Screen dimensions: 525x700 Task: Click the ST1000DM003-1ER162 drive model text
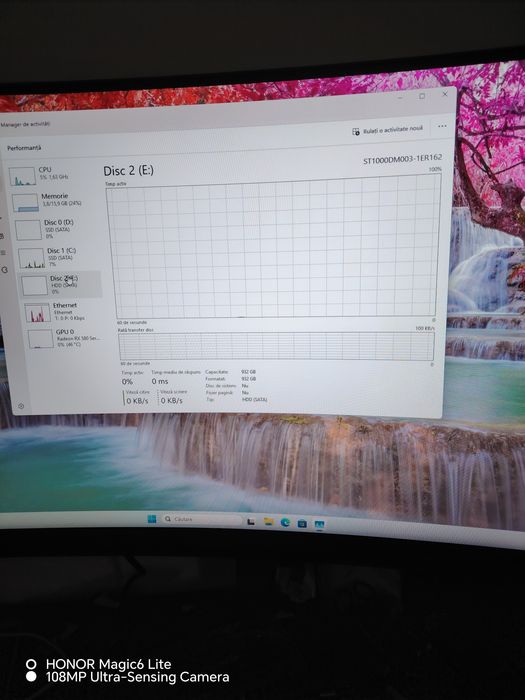[x=403, y=159]
